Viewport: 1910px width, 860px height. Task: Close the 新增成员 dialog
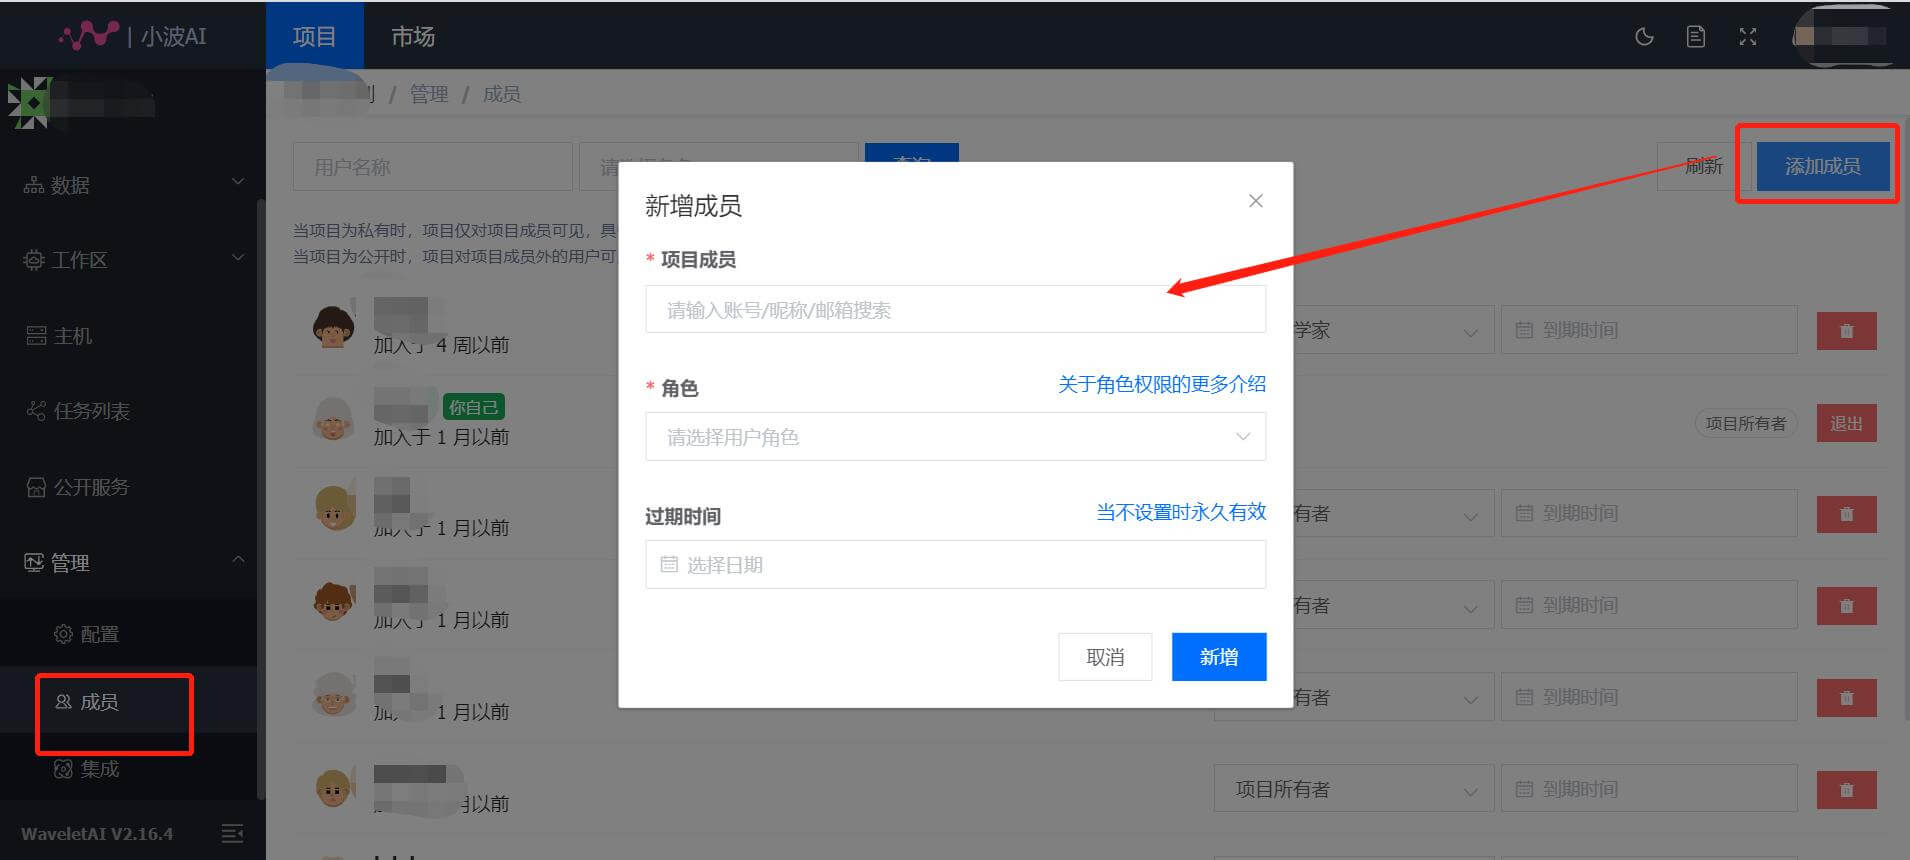coord(1256,201)
